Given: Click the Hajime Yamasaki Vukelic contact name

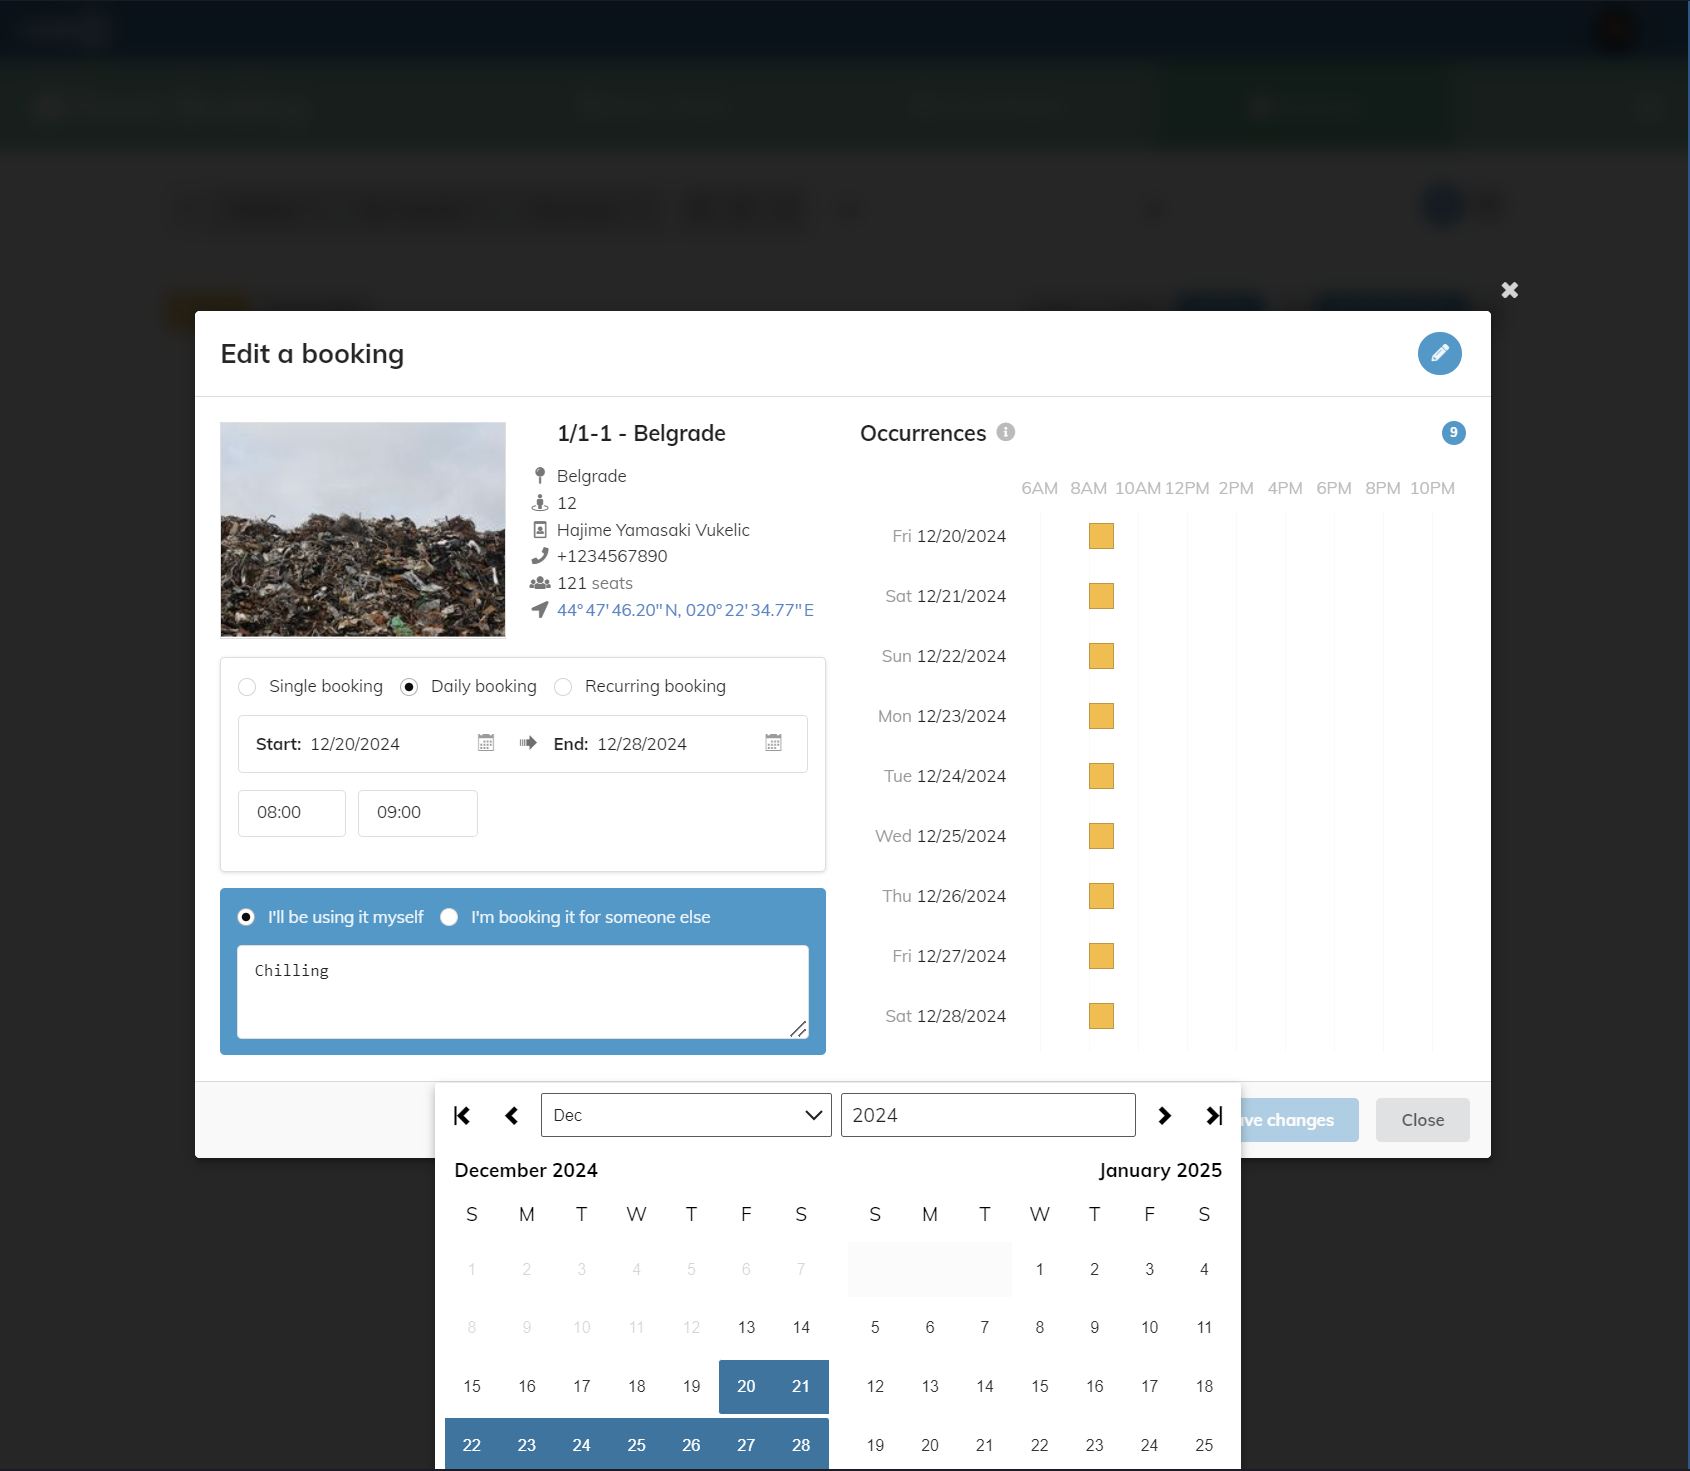Looking at the screenshot, I should pyautogui.click(x=653, y=530).
